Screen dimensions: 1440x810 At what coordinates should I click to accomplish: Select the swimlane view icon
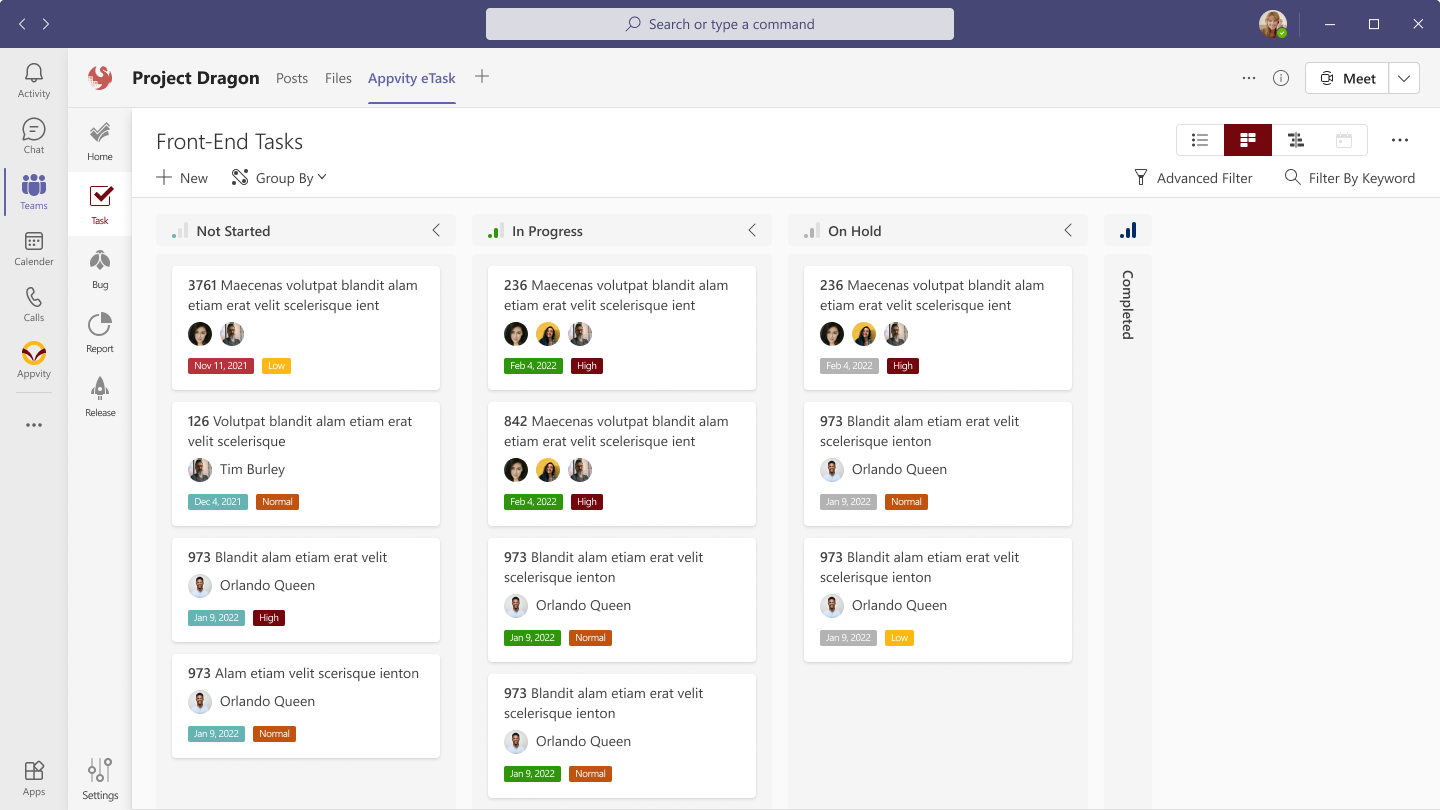pyautogui.click(x=1296, y=140)
